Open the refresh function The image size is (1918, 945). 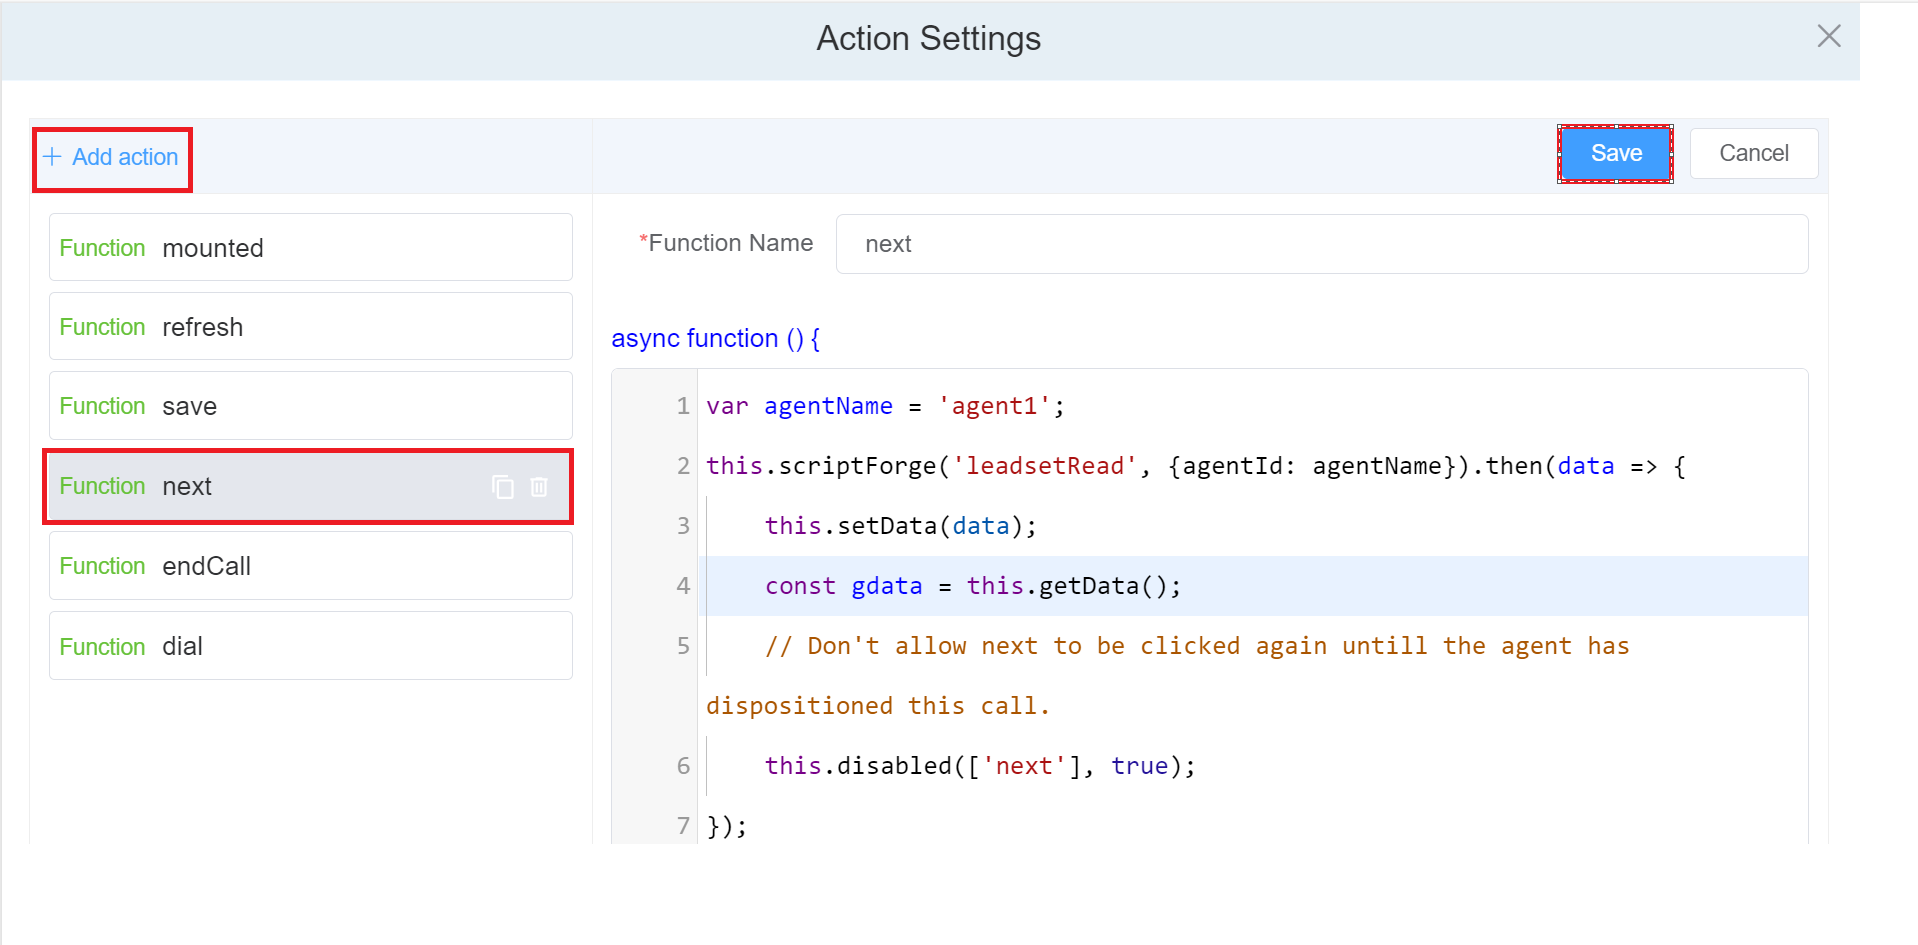point(310,327)
